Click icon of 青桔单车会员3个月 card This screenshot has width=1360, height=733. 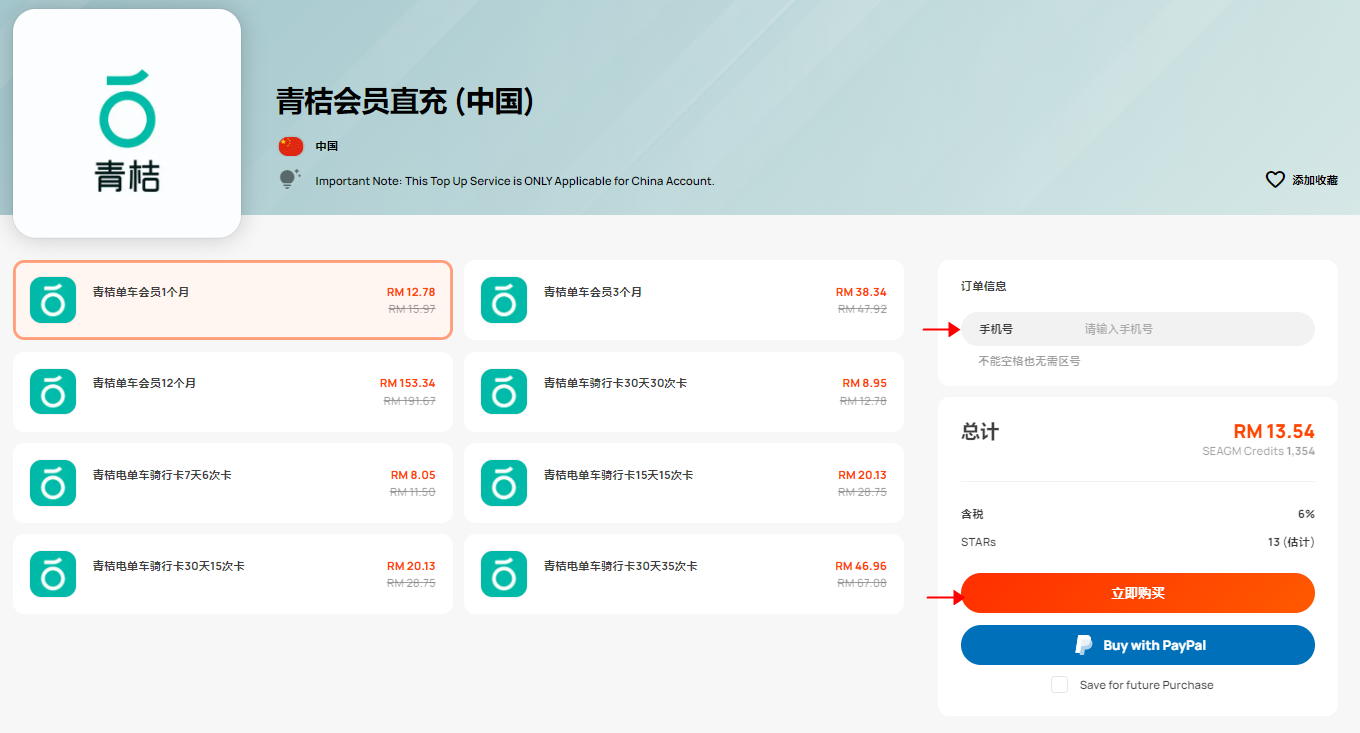click(x=504, y=300)
